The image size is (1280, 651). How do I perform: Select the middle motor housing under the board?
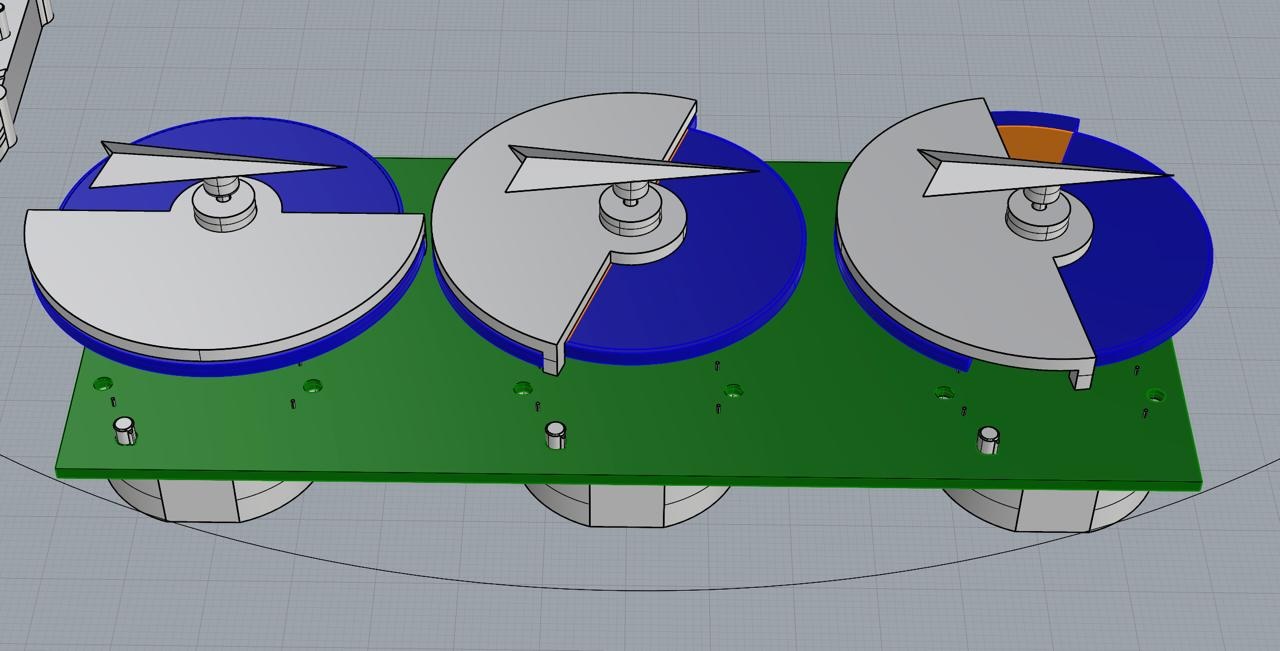[627, 505]
